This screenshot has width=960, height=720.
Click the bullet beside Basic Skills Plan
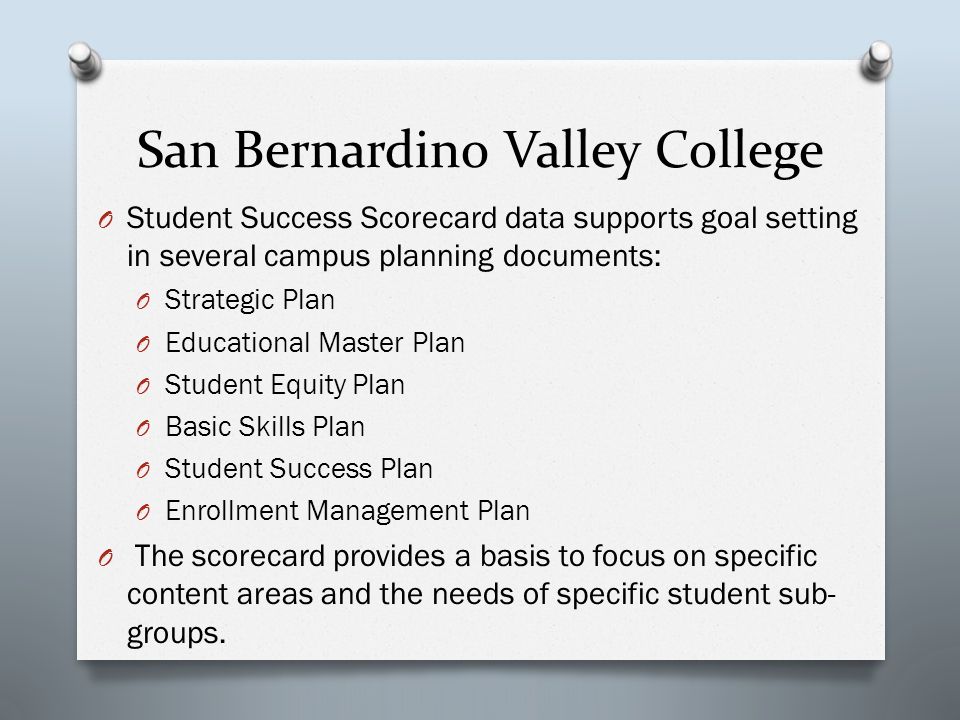click(x=143, y=429)
